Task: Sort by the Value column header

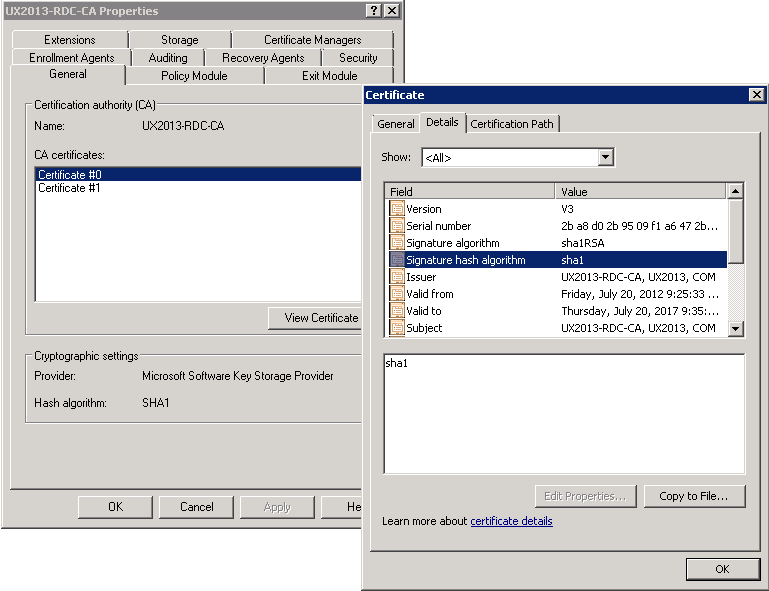Action: 640,191
